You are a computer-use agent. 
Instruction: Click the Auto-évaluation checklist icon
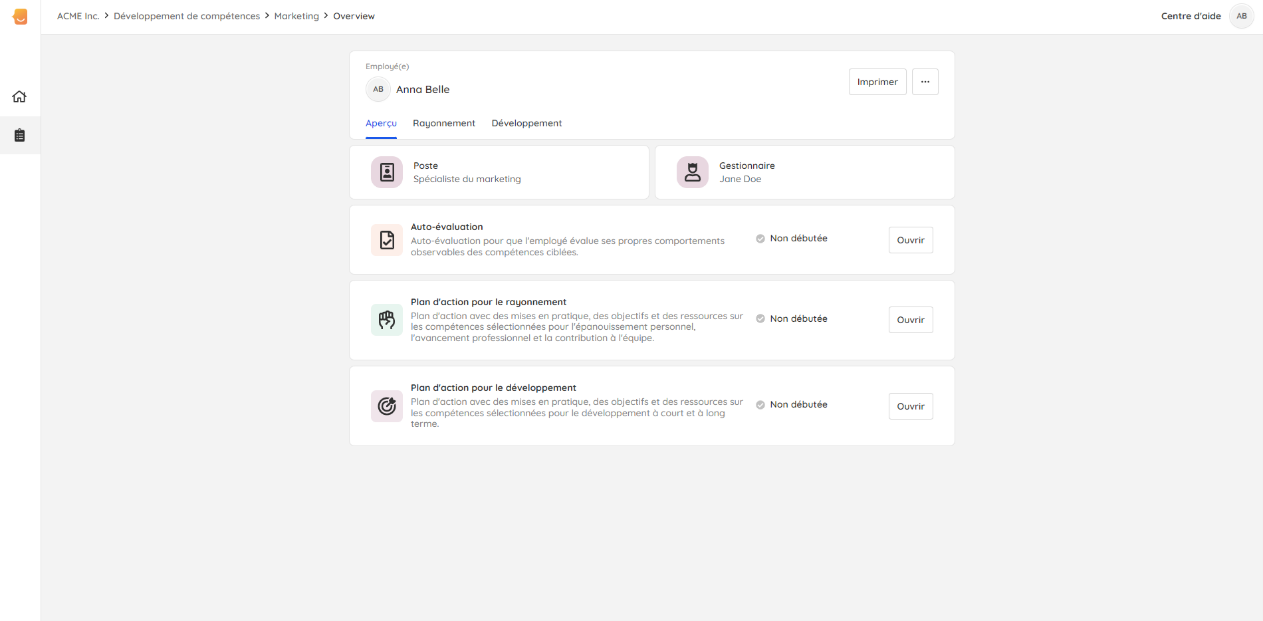(387, 240)
